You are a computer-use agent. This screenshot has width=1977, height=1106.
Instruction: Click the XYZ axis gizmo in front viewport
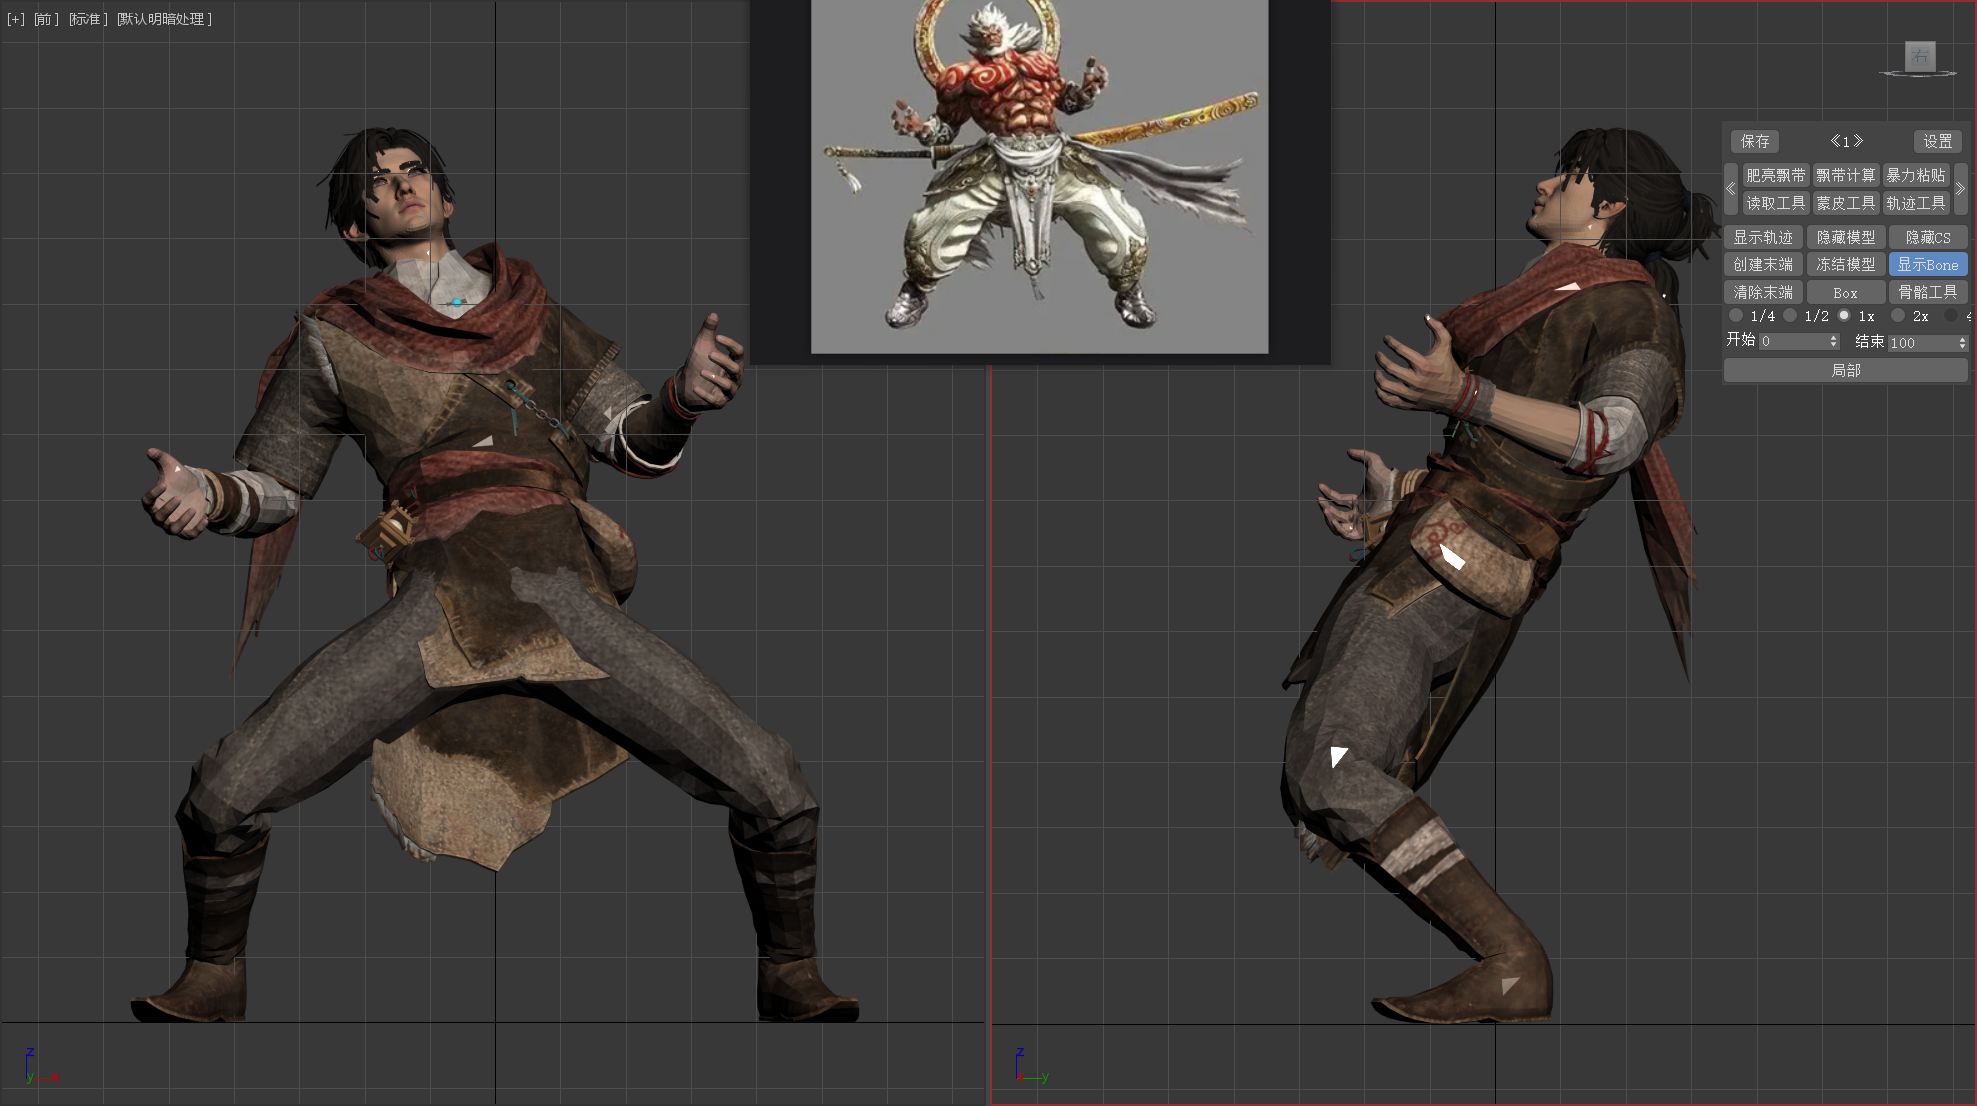point(40,1066)
